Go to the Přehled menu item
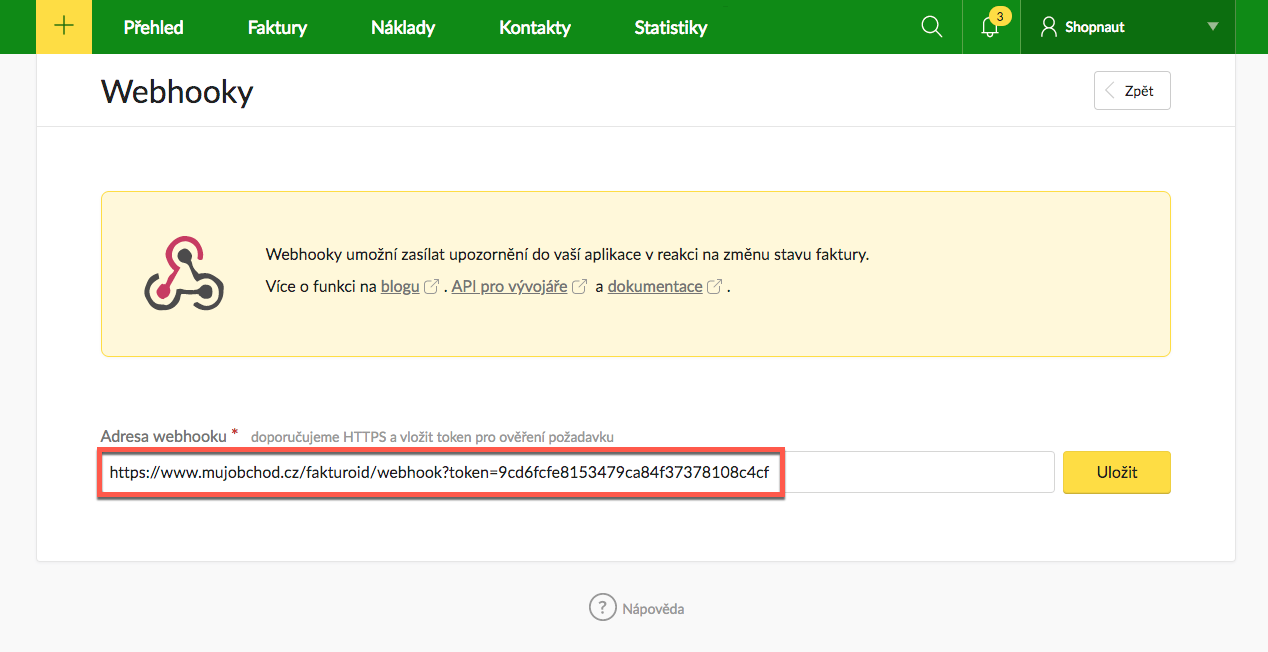This screenshot has width=1268, height=652. tap(152, 27)
